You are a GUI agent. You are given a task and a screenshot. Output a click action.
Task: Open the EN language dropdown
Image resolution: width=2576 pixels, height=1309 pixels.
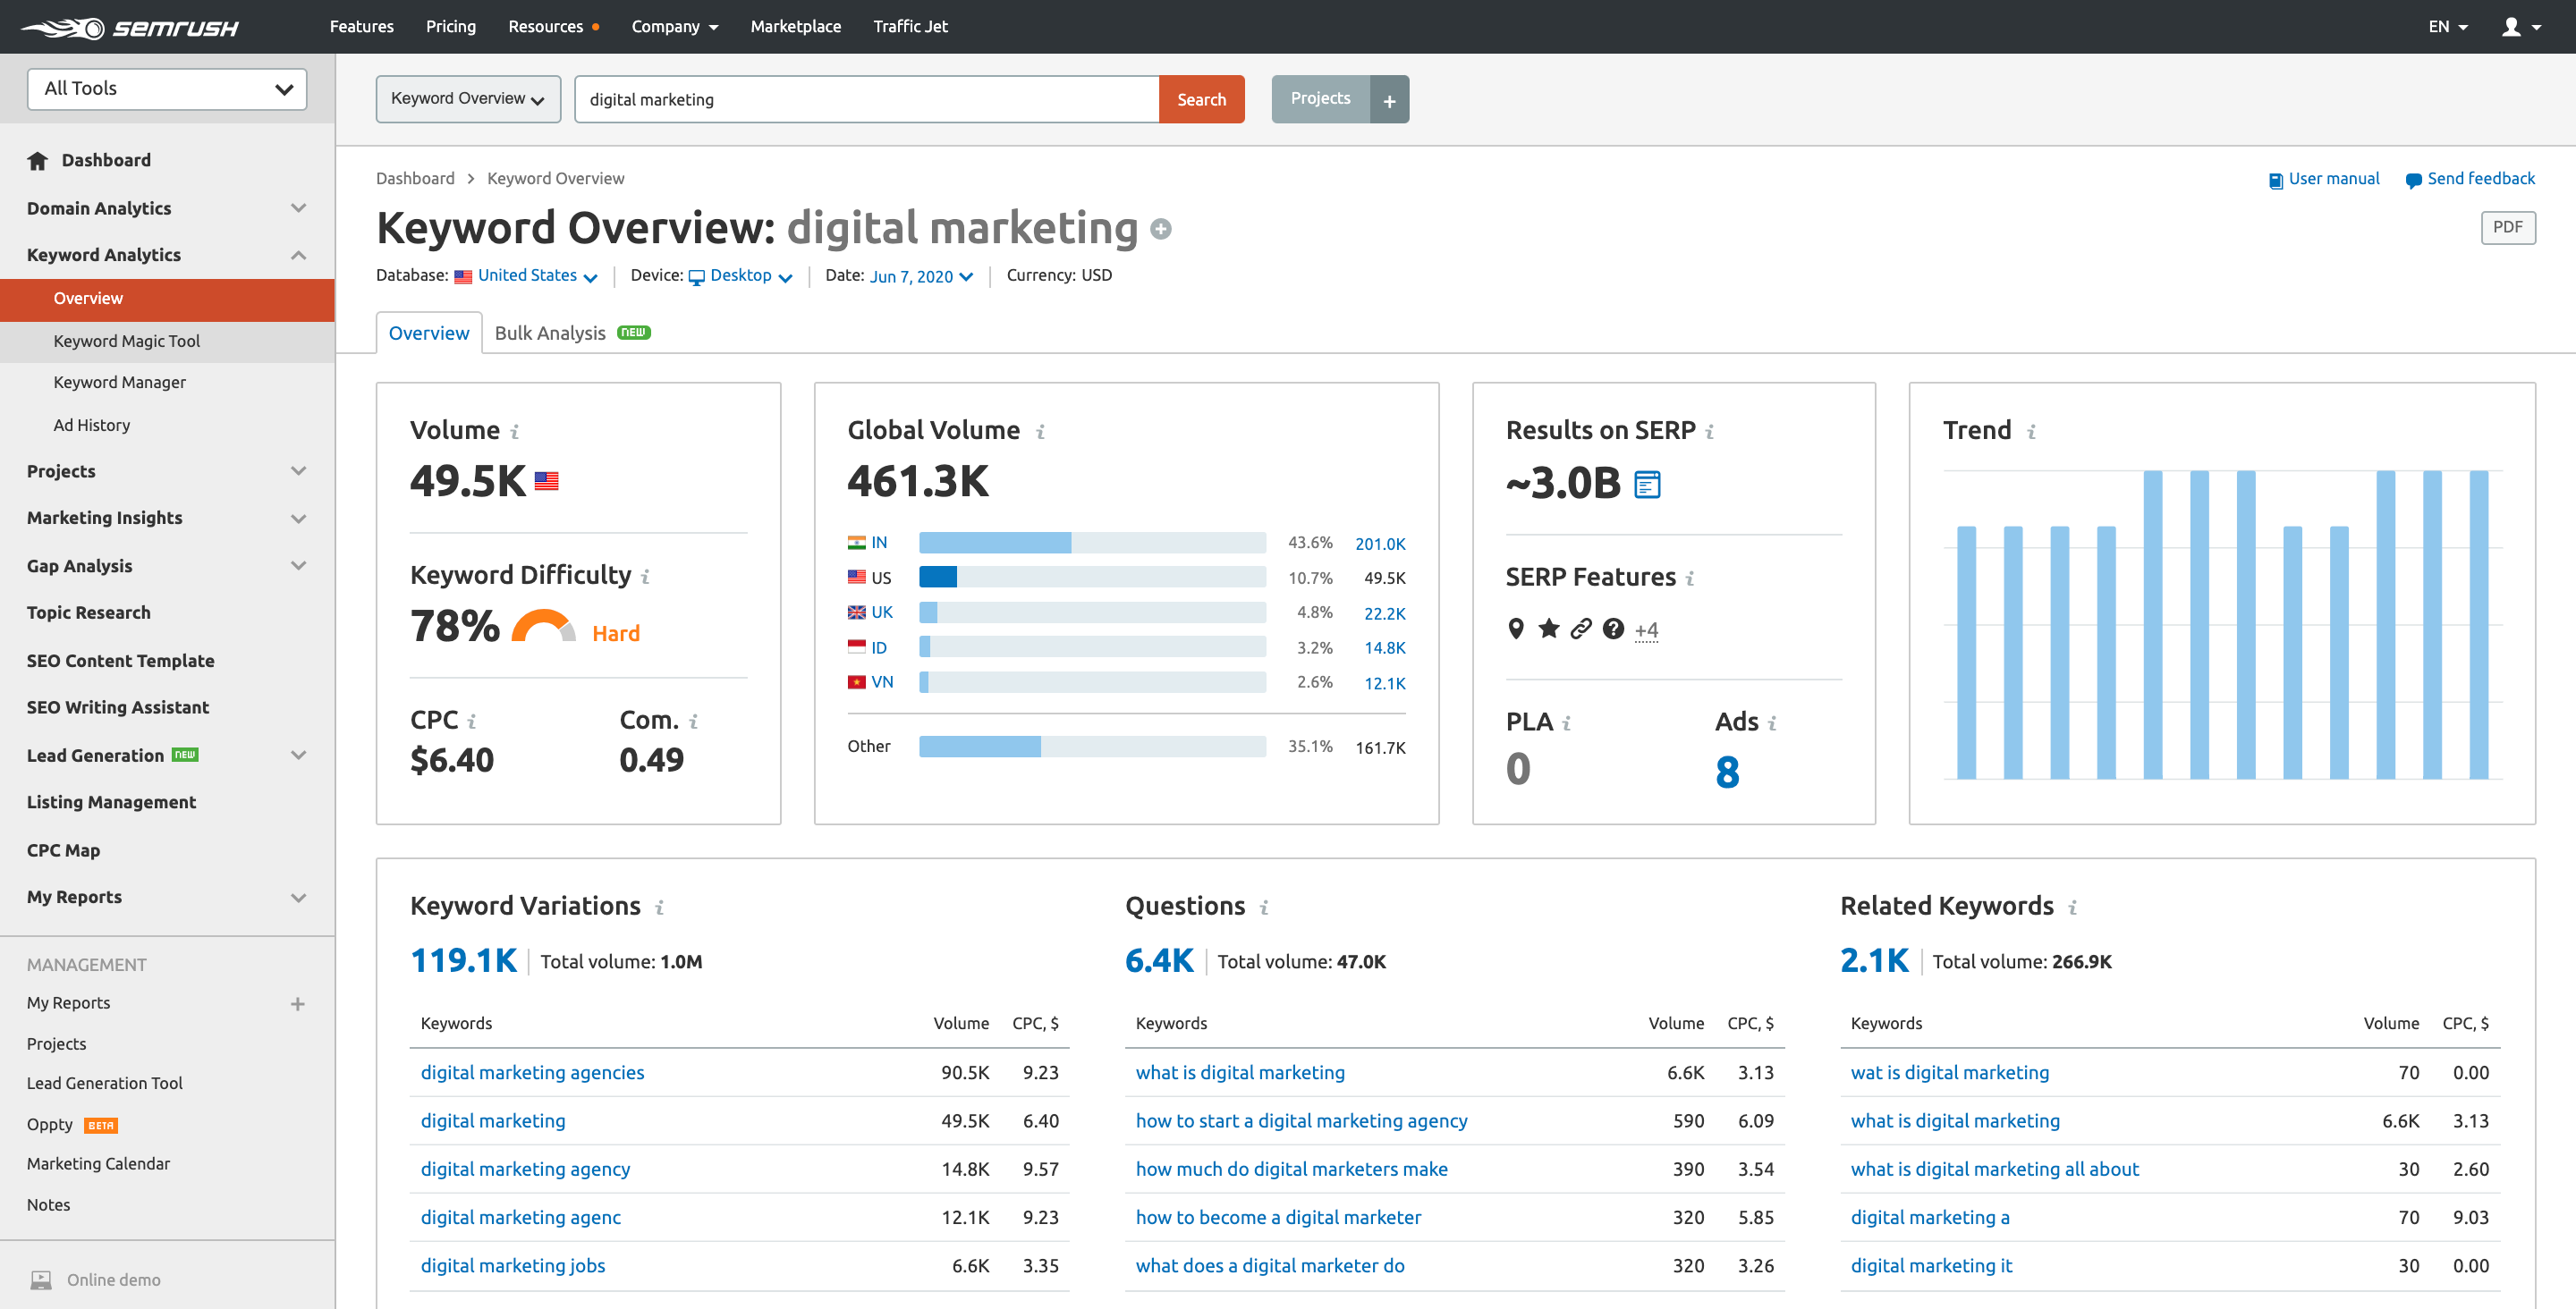[2447, 27]
